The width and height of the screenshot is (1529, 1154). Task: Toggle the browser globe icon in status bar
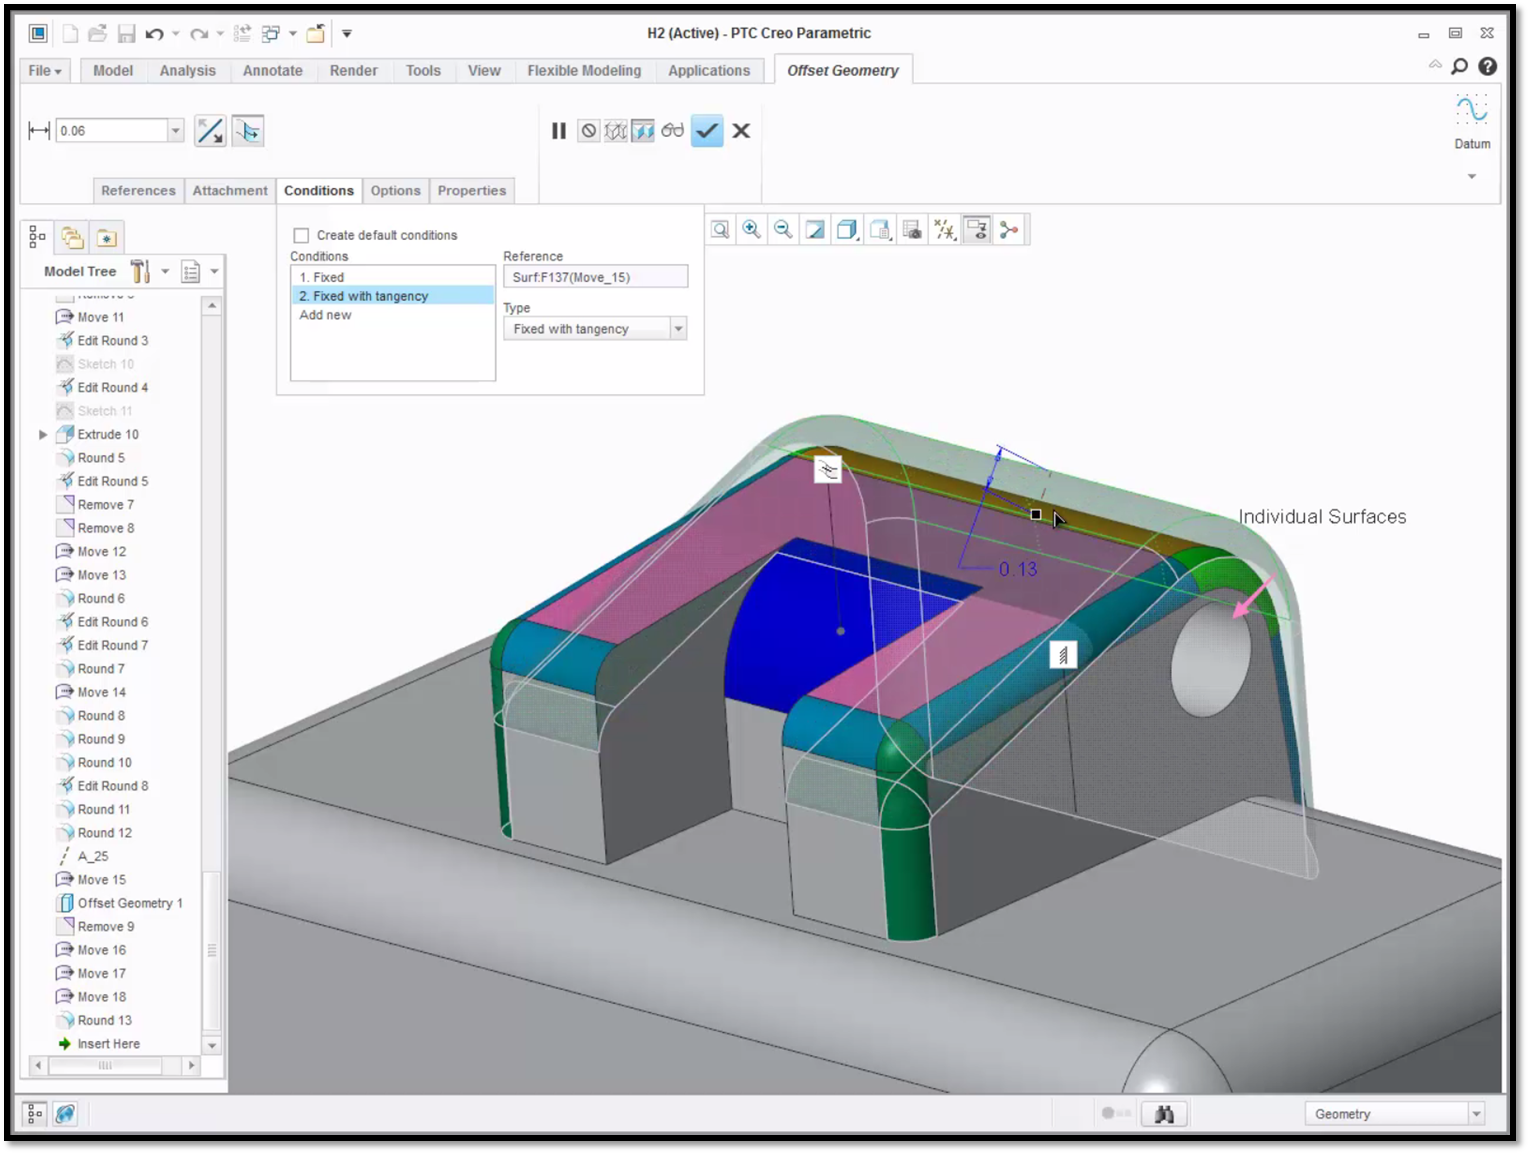point(66,1114)
